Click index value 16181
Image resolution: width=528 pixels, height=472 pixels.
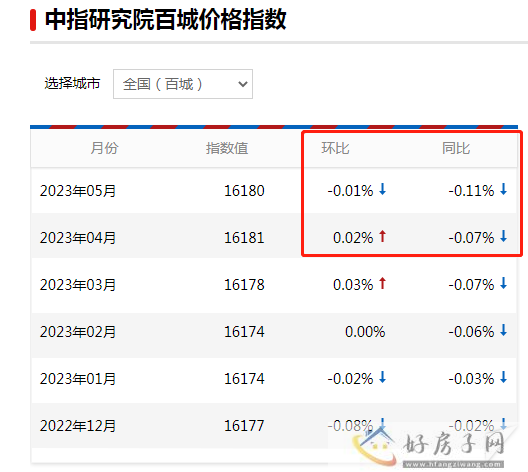coord(244,238)
